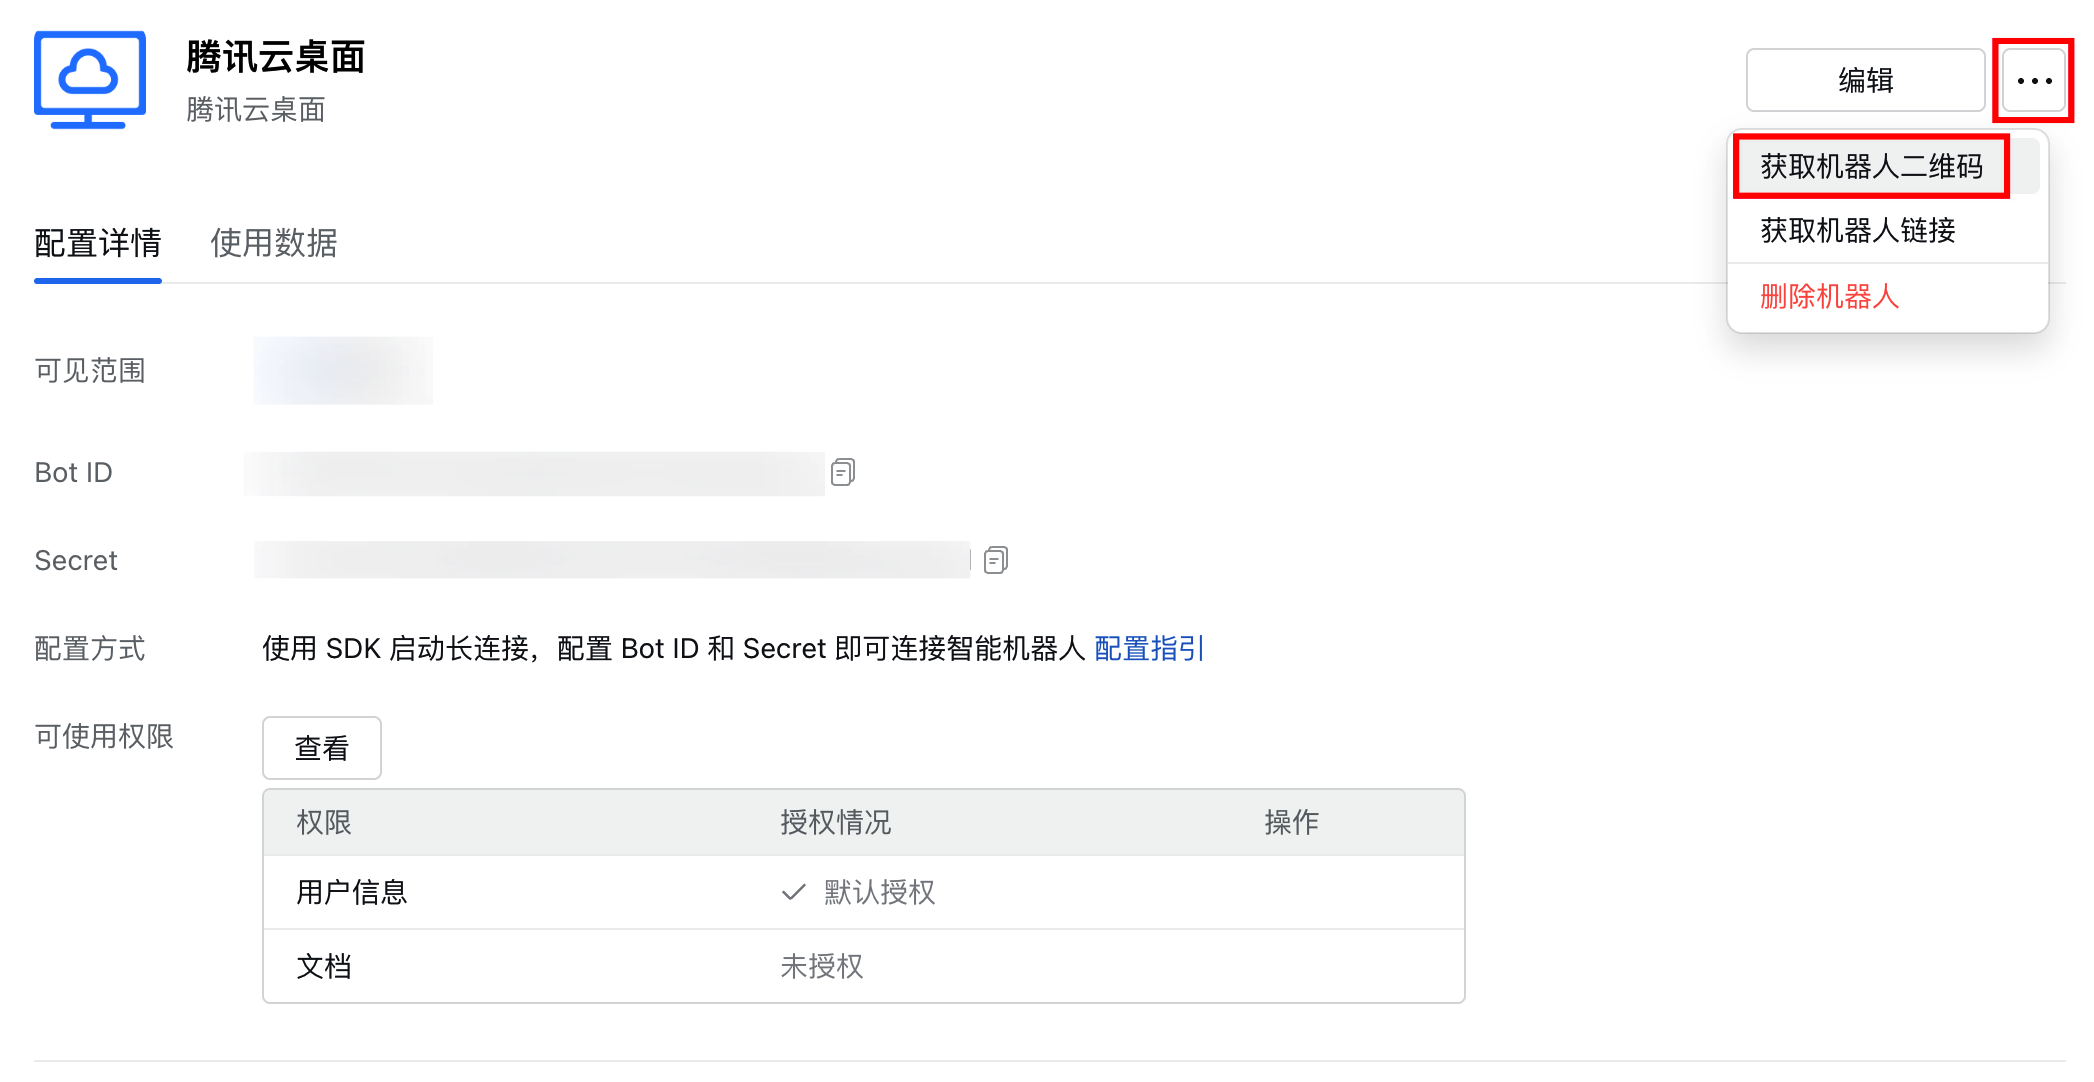This screenshot has height=1082, width=2094.
Task: Open the 配置指引 link
Action: 1149,649
